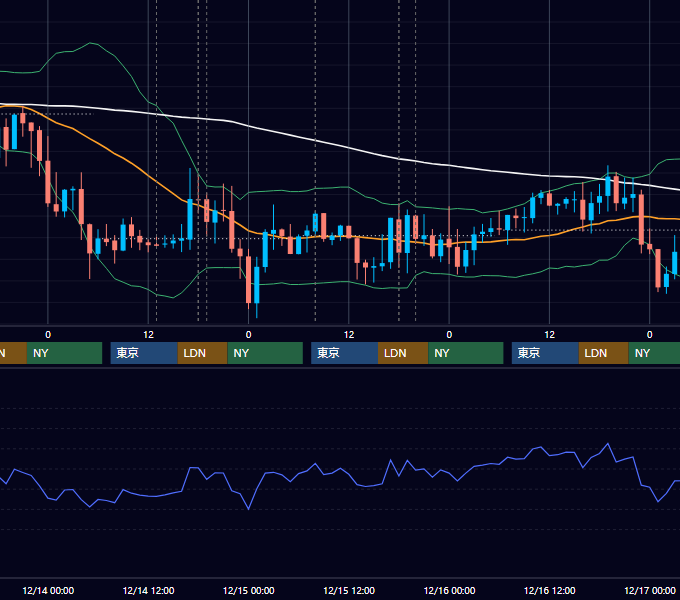
Task: Select the 東京 session bar on 12/16
Action: coord(545,353)
